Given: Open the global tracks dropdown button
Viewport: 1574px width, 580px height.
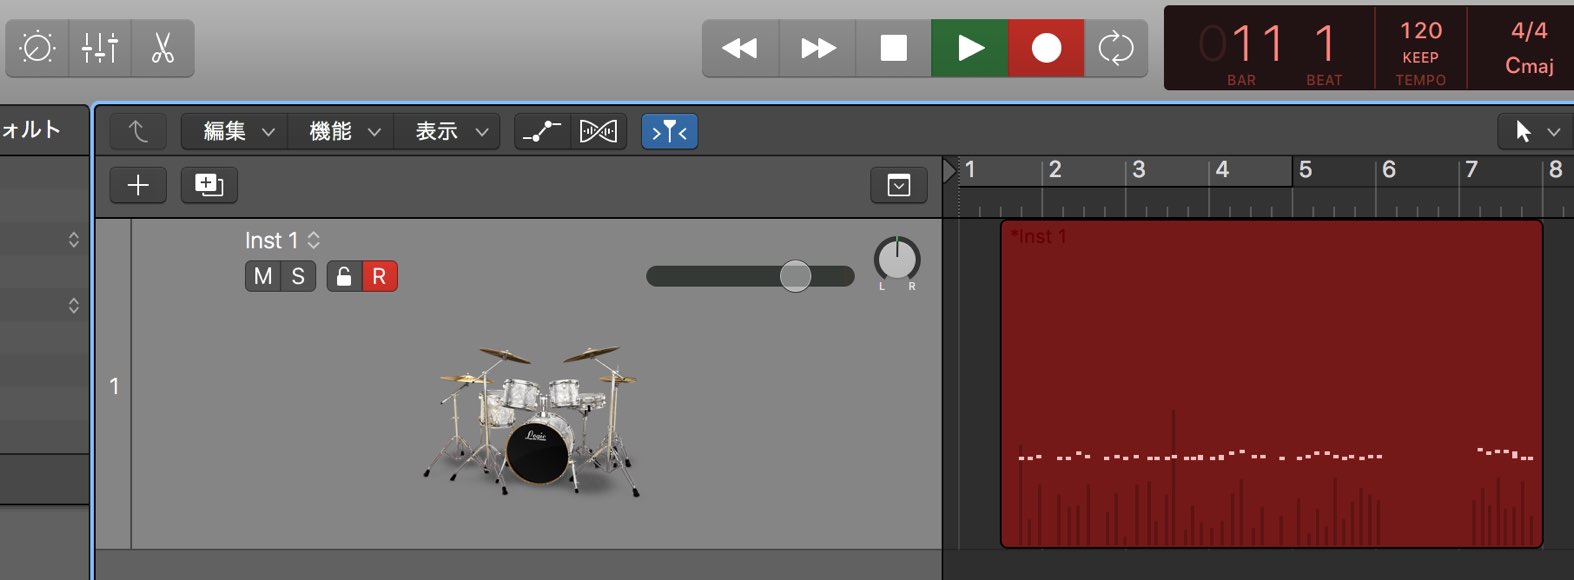Looking at the screenshot, I should click(x=899, y=185).
